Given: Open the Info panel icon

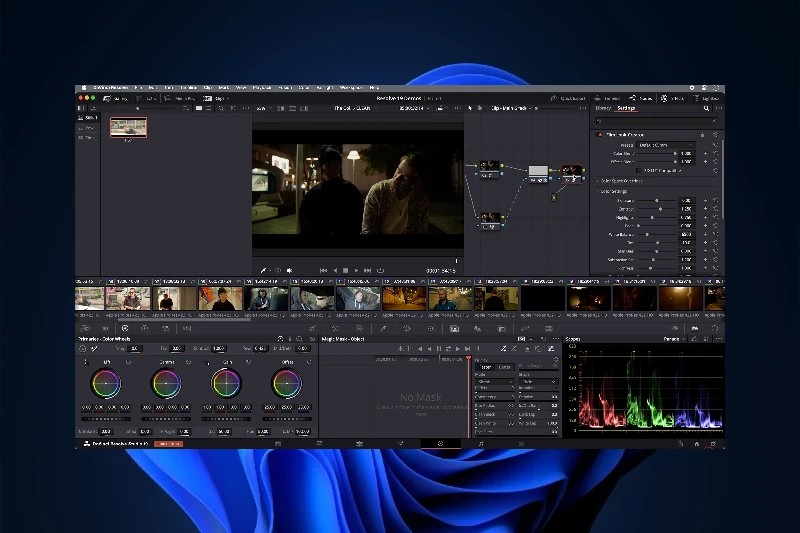Looking at the screenshot, I should (x=715, y=328).
